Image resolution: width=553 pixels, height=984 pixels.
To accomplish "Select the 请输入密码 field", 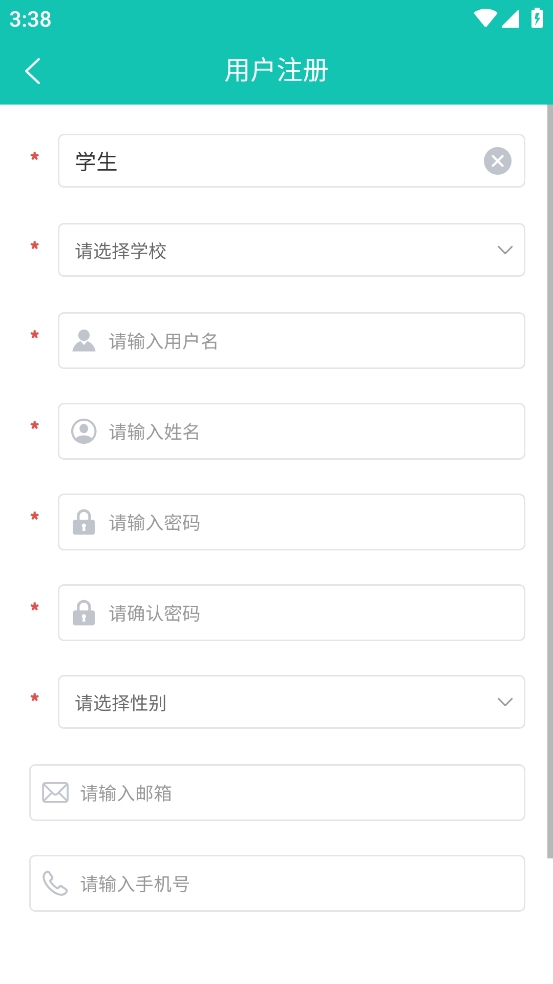I will coord(291,522).
